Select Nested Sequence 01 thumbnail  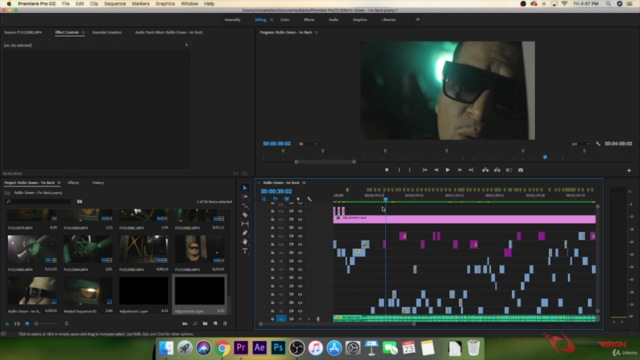(x=88, y=291)
